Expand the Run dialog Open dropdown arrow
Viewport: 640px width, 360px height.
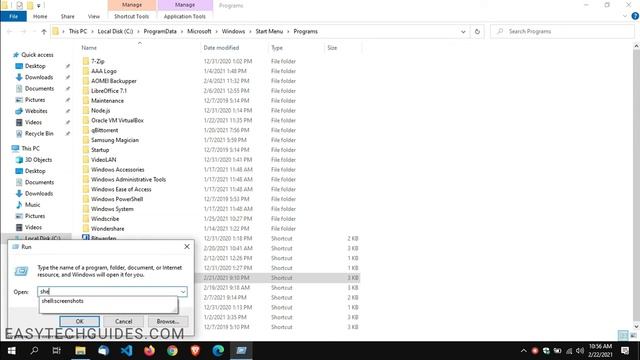click(x=183, y=291)
